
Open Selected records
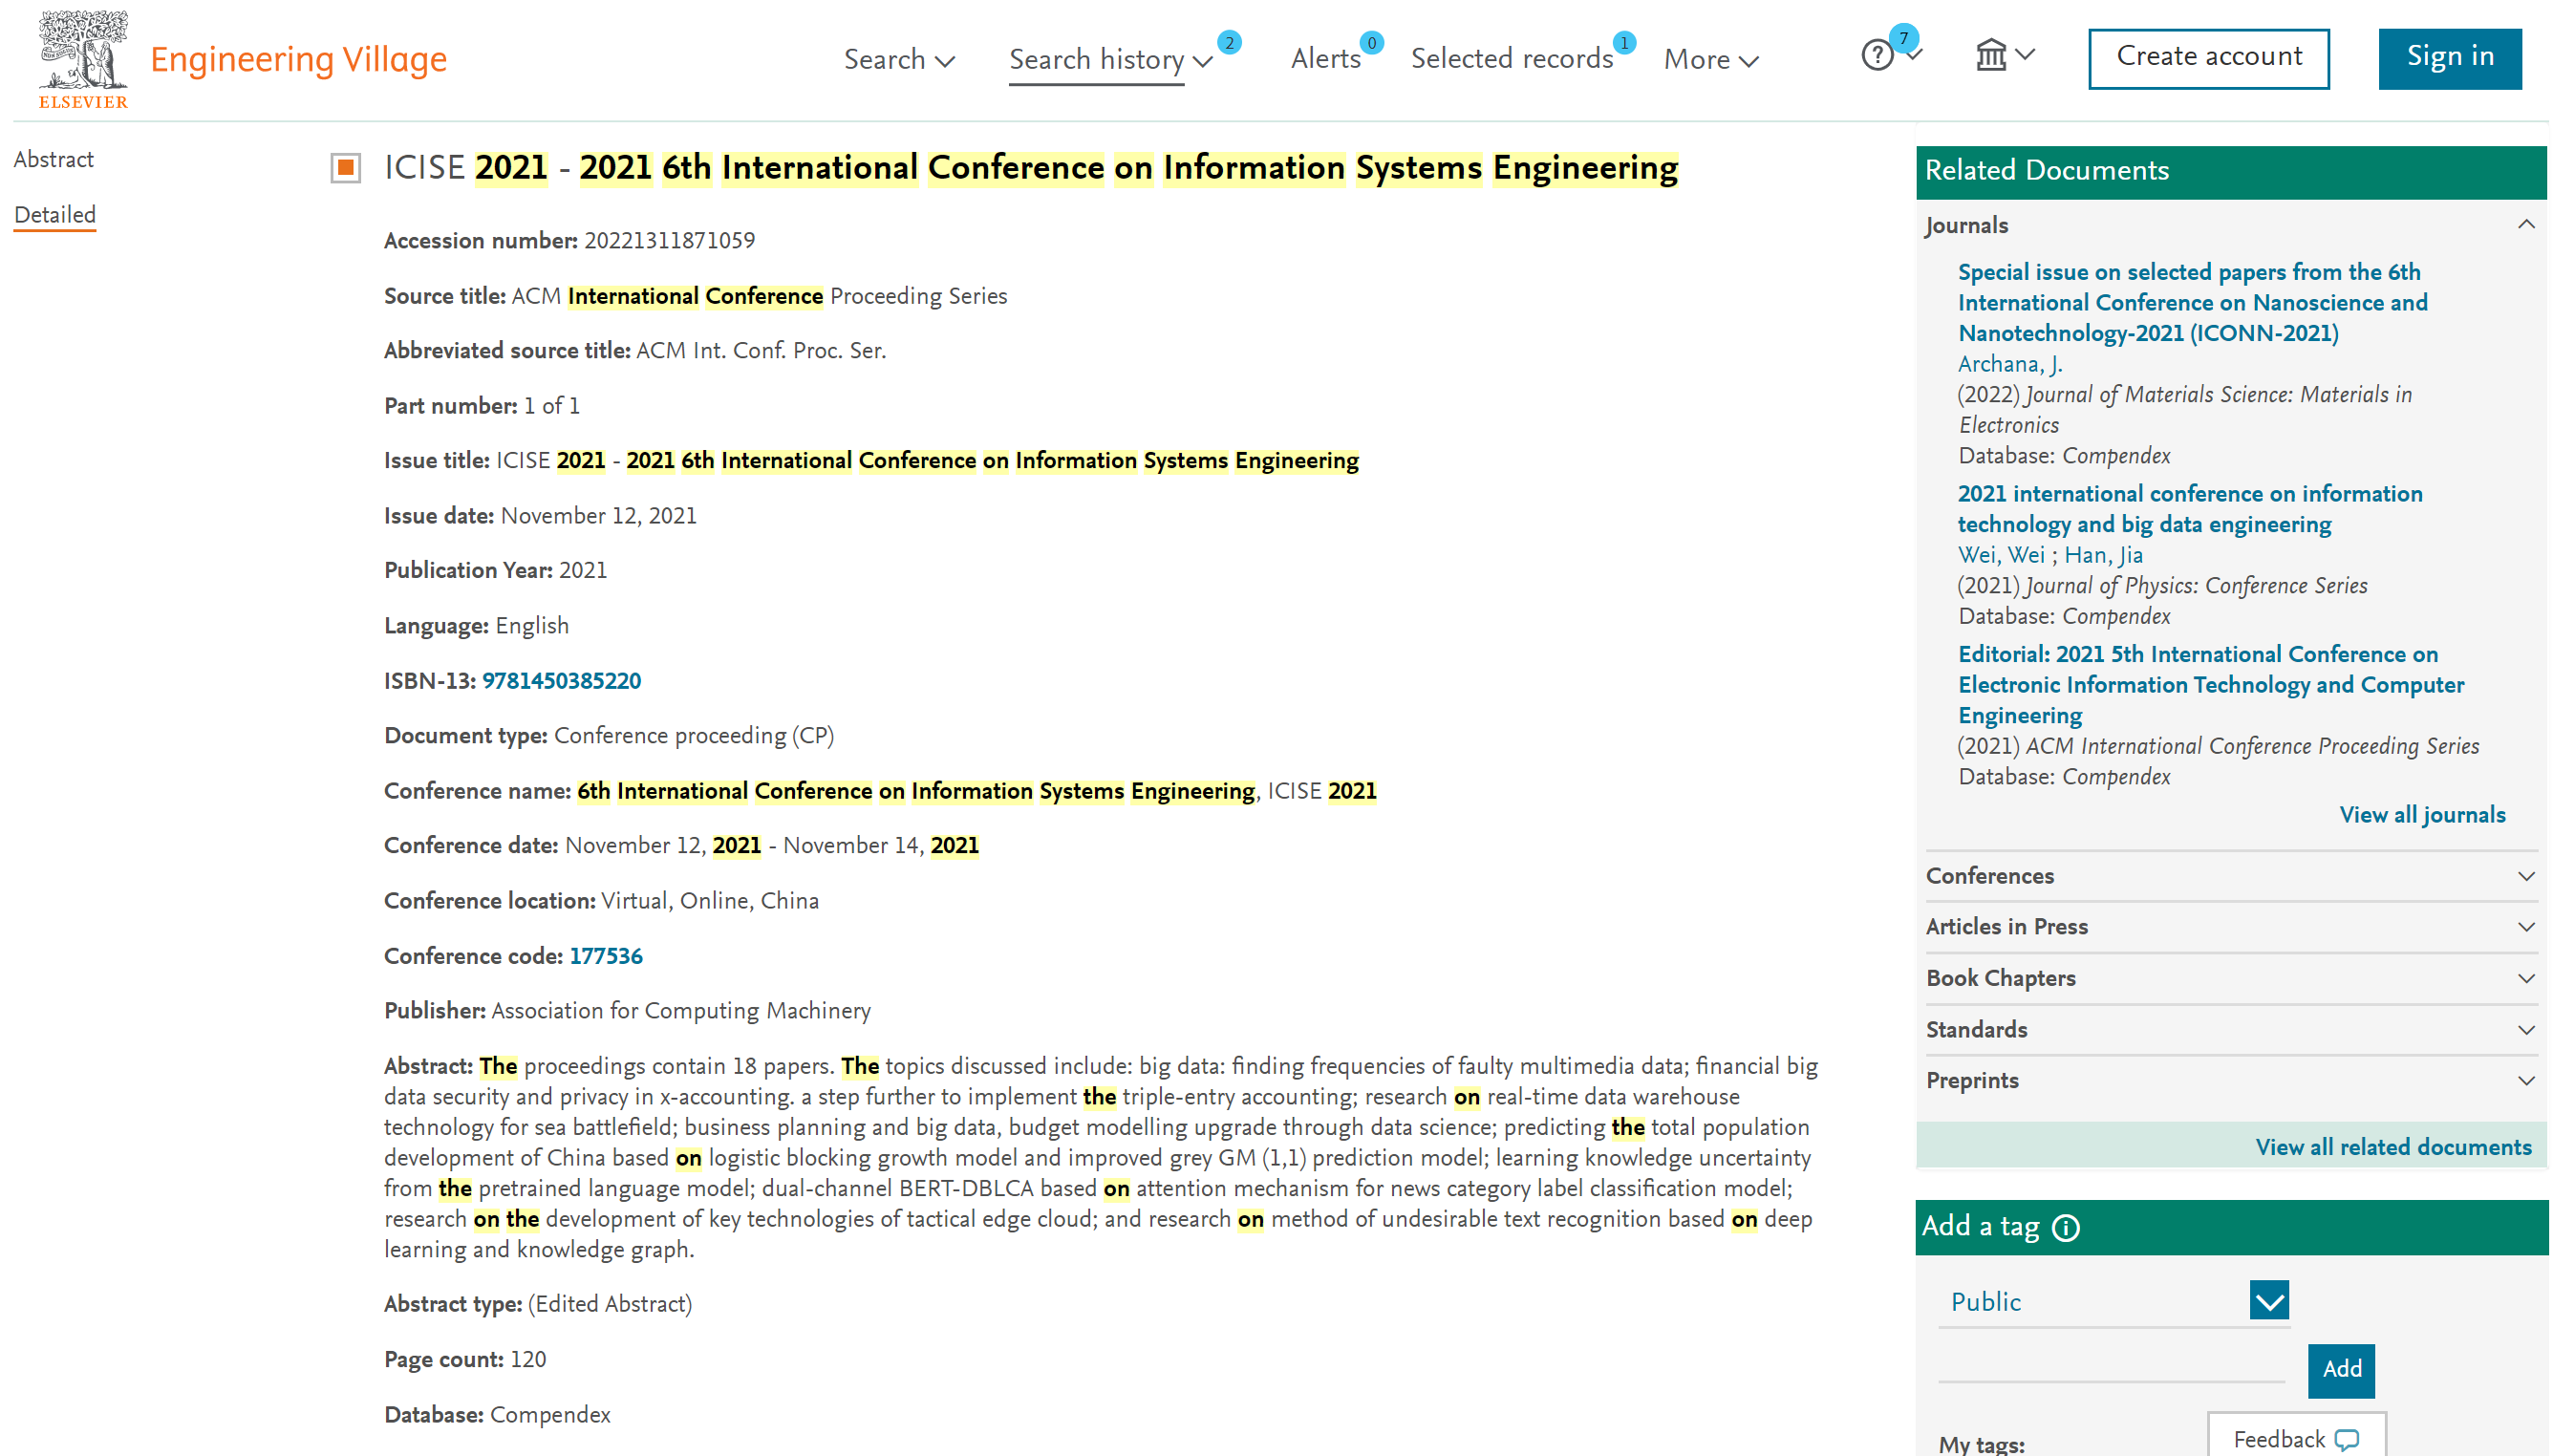tap(1511, 59)
